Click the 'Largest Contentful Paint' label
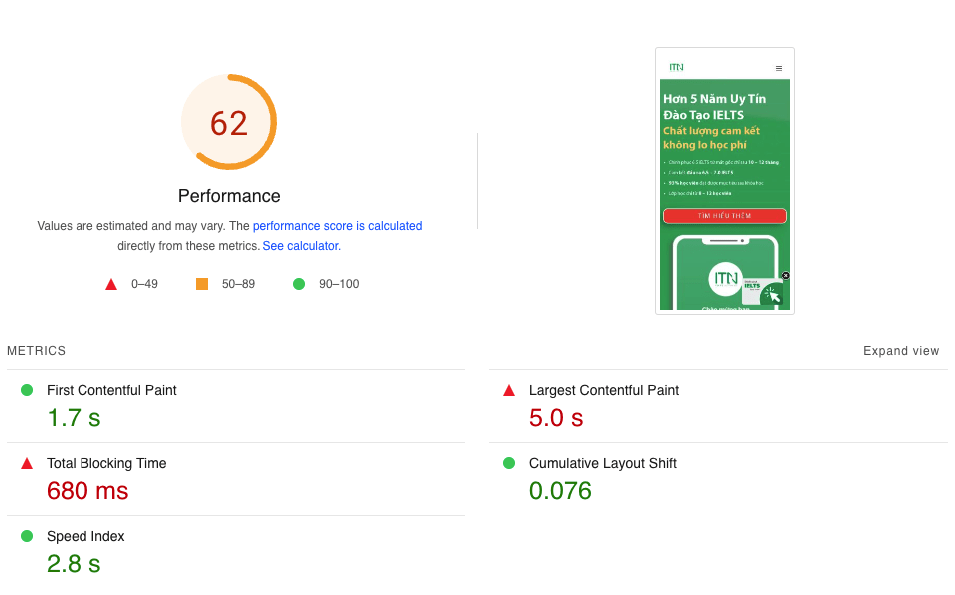 (604, 390)
